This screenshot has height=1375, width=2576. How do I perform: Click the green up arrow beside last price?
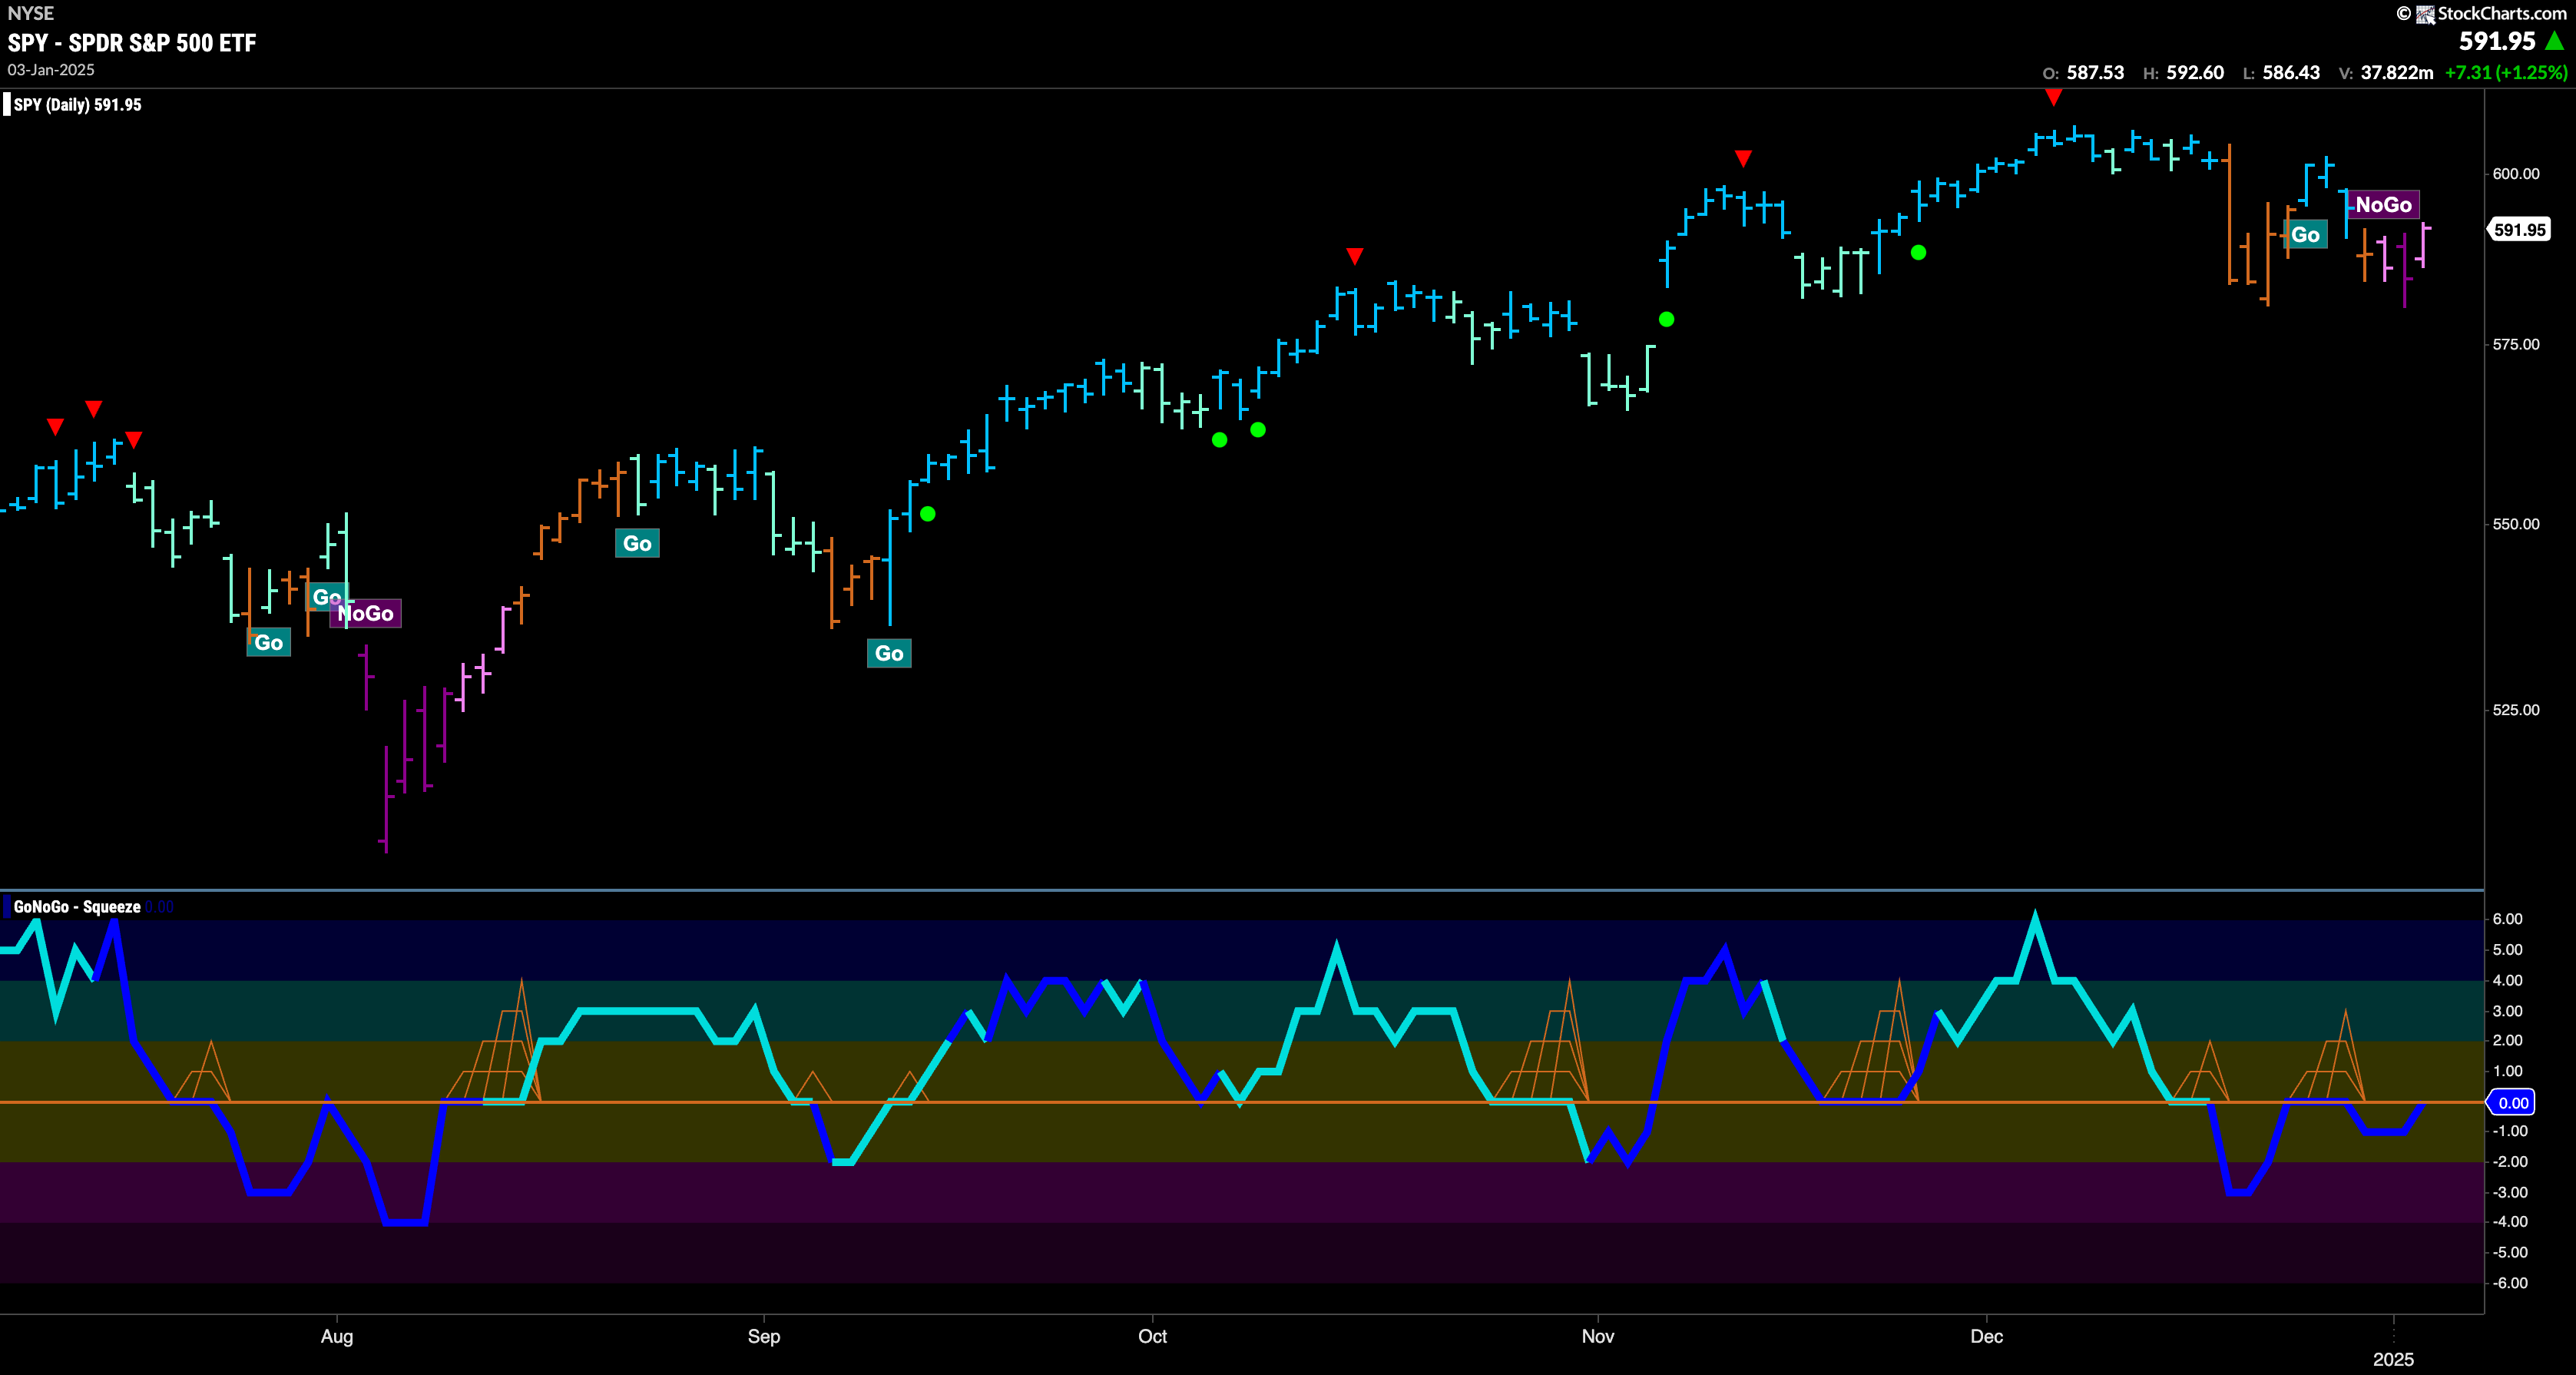[2555, 41]
